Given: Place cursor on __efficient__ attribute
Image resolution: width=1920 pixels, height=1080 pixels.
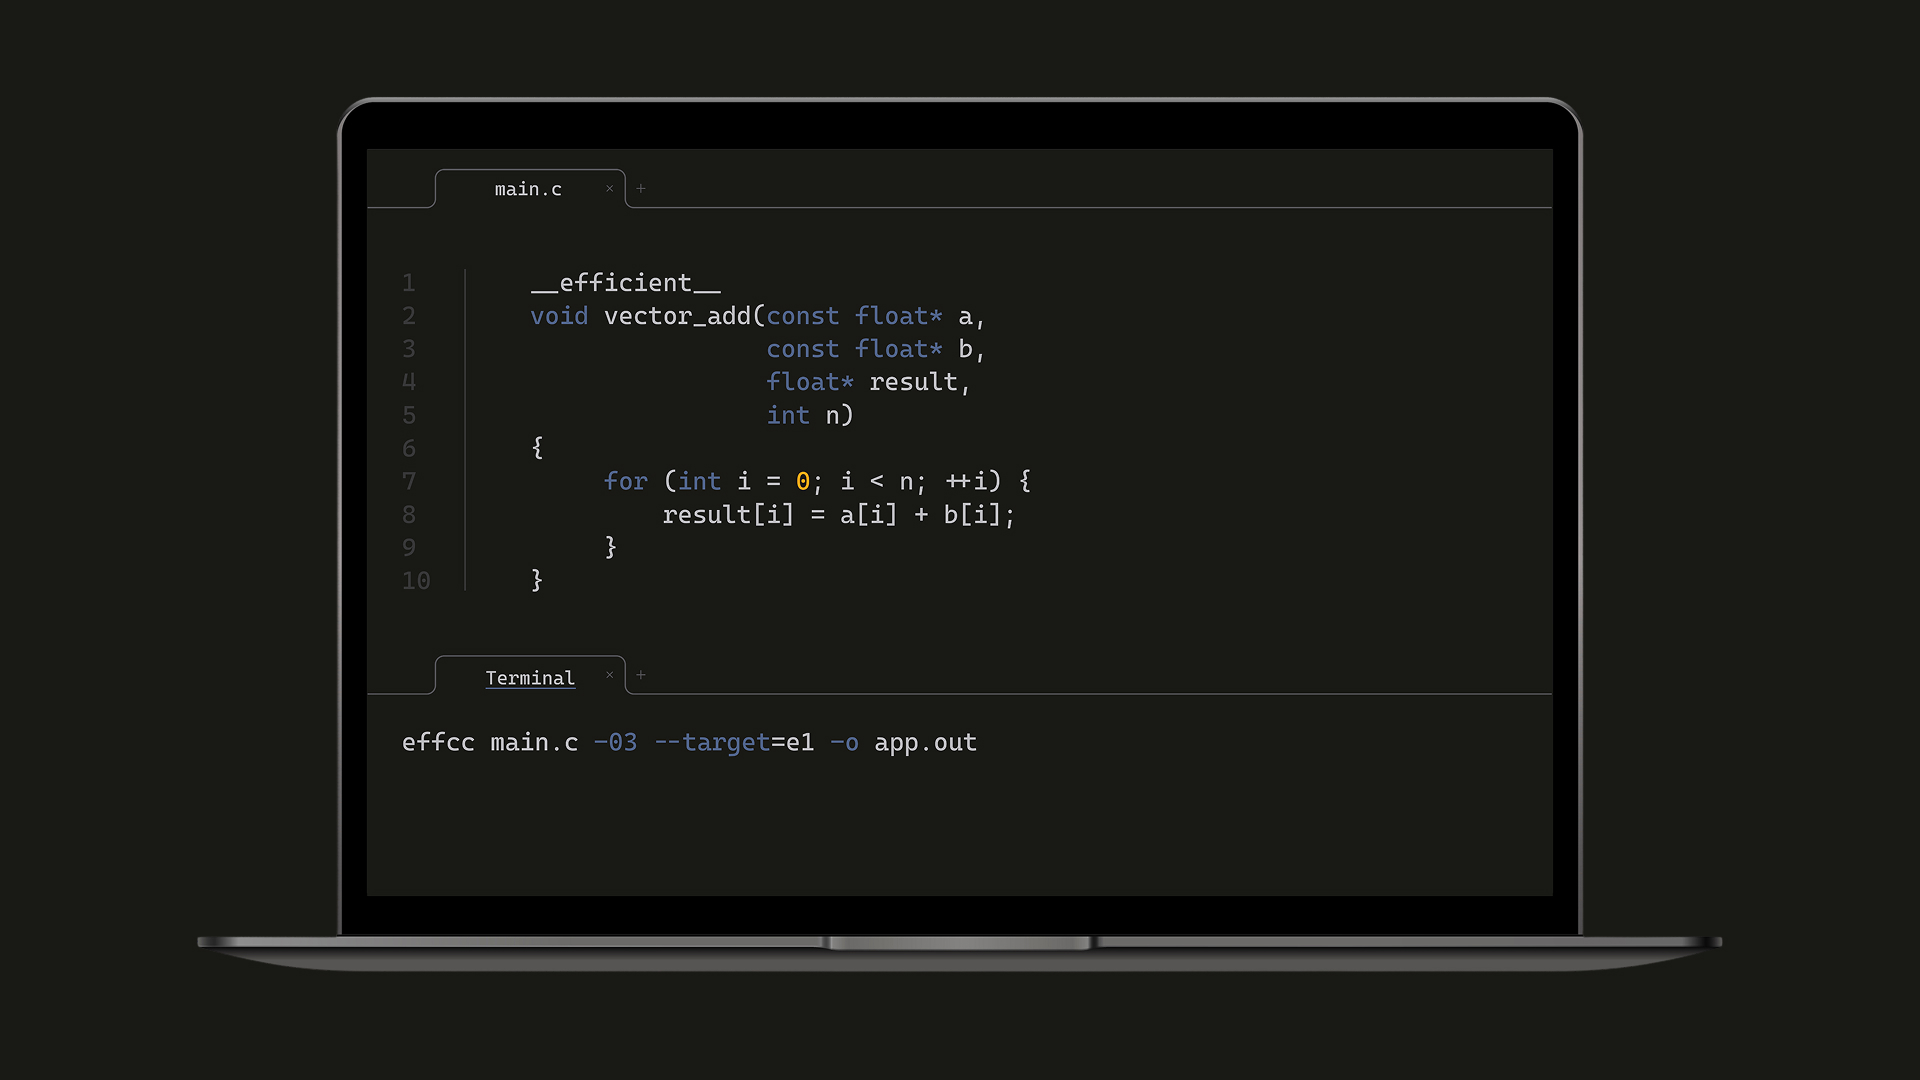Looking at the screenshot, I should 625,283.
